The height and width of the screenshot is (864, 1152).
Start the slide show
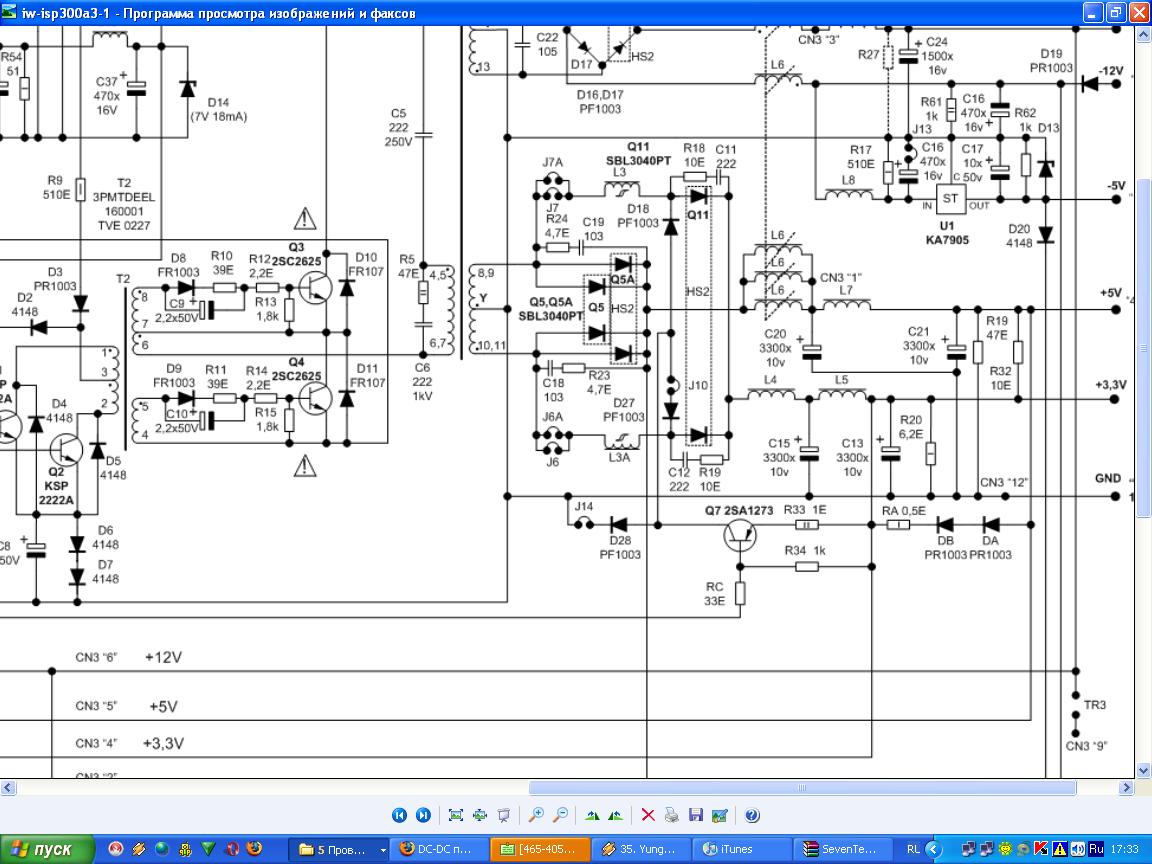(x=504, y=815)
